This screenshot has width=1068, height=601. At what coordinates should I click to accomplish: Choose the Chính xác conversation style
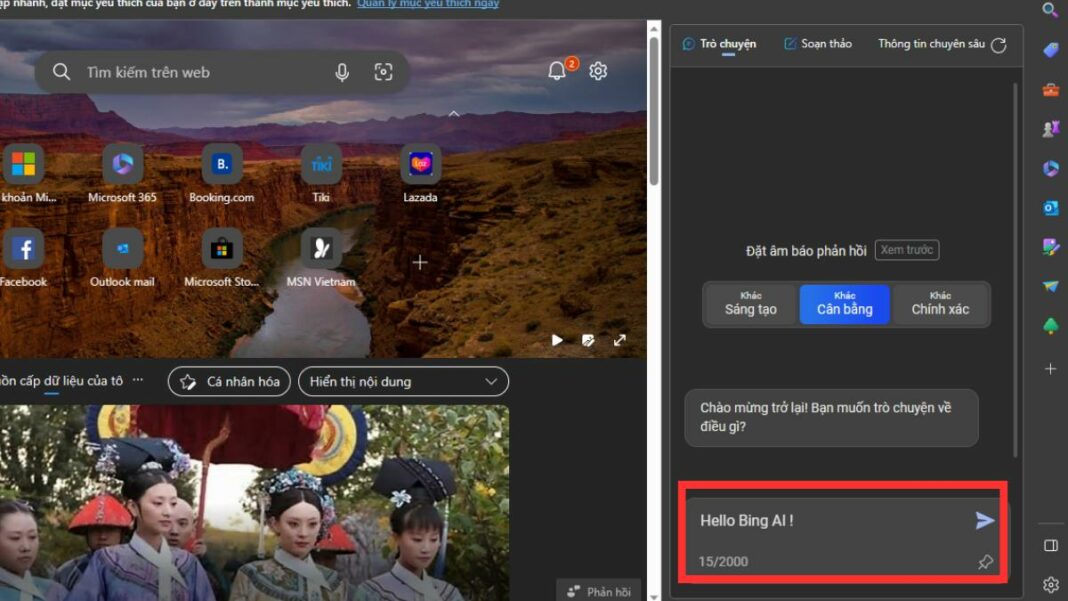[939, 303]
